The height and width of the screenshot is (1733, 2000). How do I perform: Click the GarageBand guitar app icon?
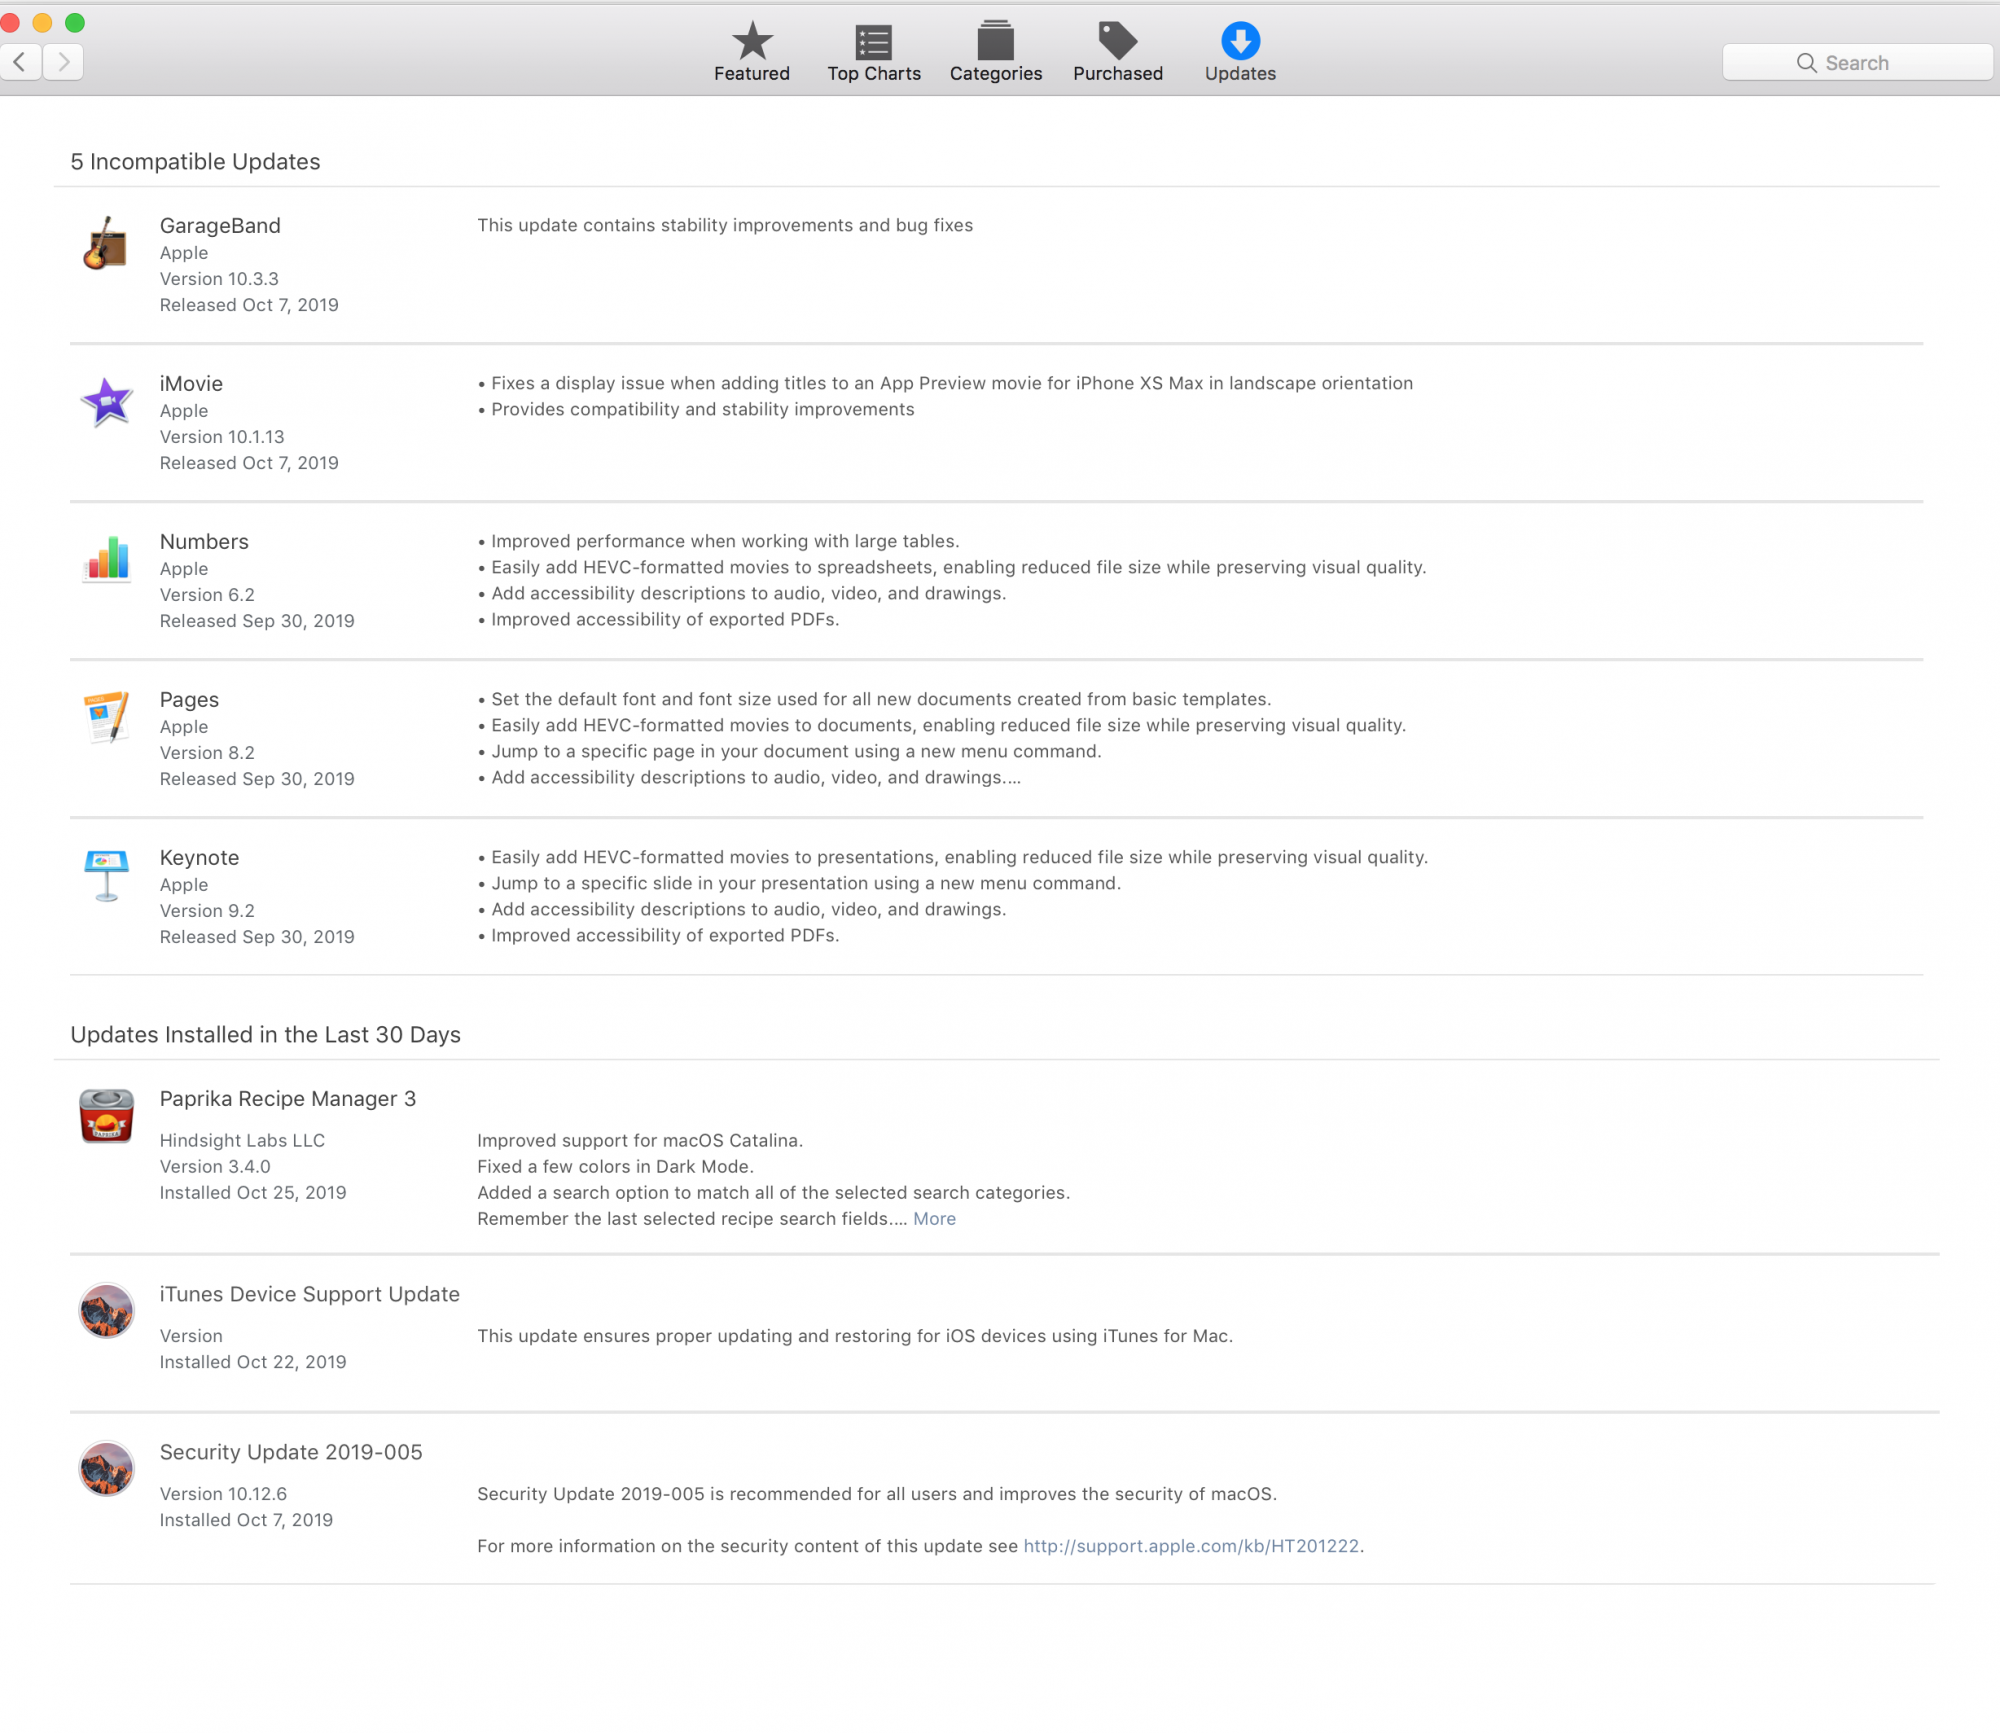(106, 245)
